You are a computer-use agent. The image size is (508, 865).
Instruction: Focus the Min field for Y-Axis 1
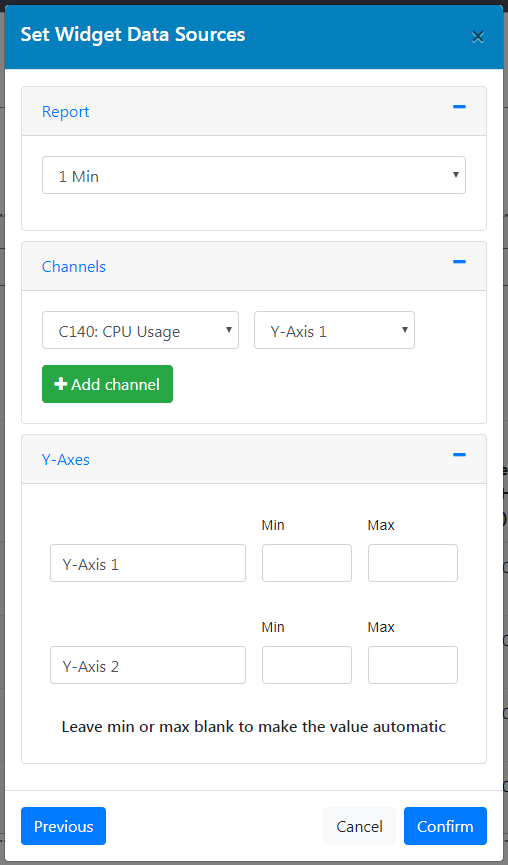(x=307, y=563)
